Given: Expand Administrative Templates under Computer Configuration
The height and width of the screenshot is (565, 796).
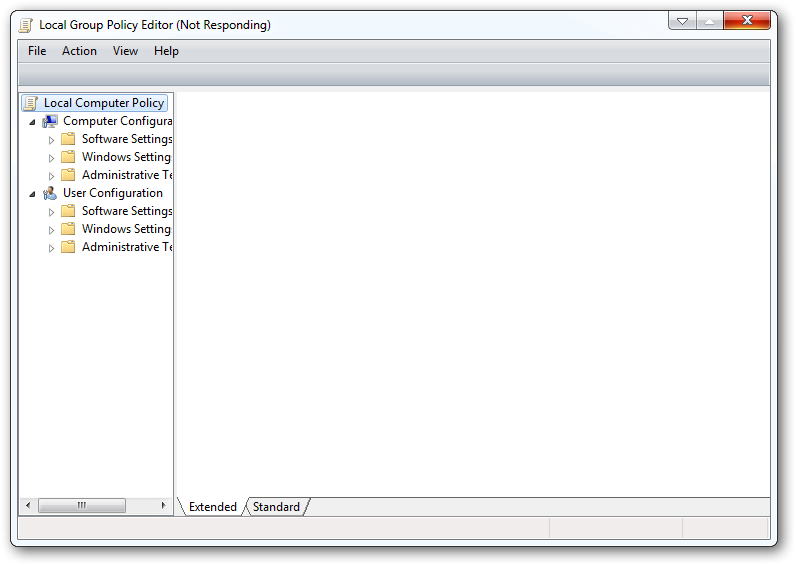Looking at the screenshot, I should (51, 176).
